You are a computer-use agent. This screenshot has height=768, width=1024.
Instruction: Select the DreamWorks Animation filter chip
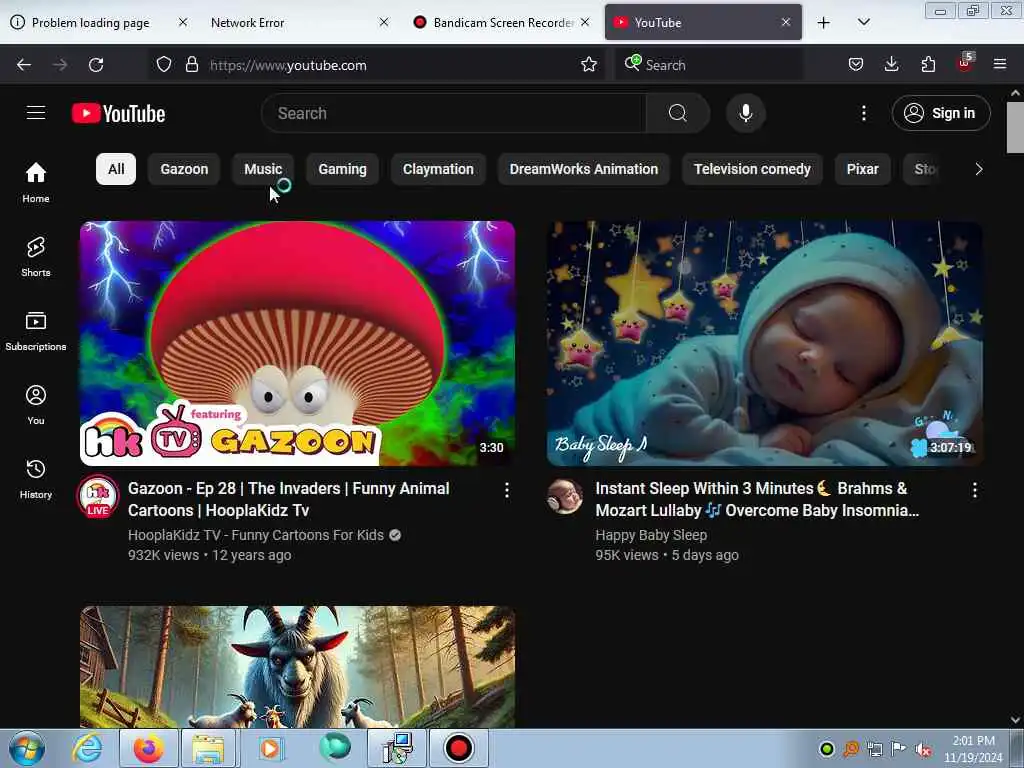[x=584, y=169]
